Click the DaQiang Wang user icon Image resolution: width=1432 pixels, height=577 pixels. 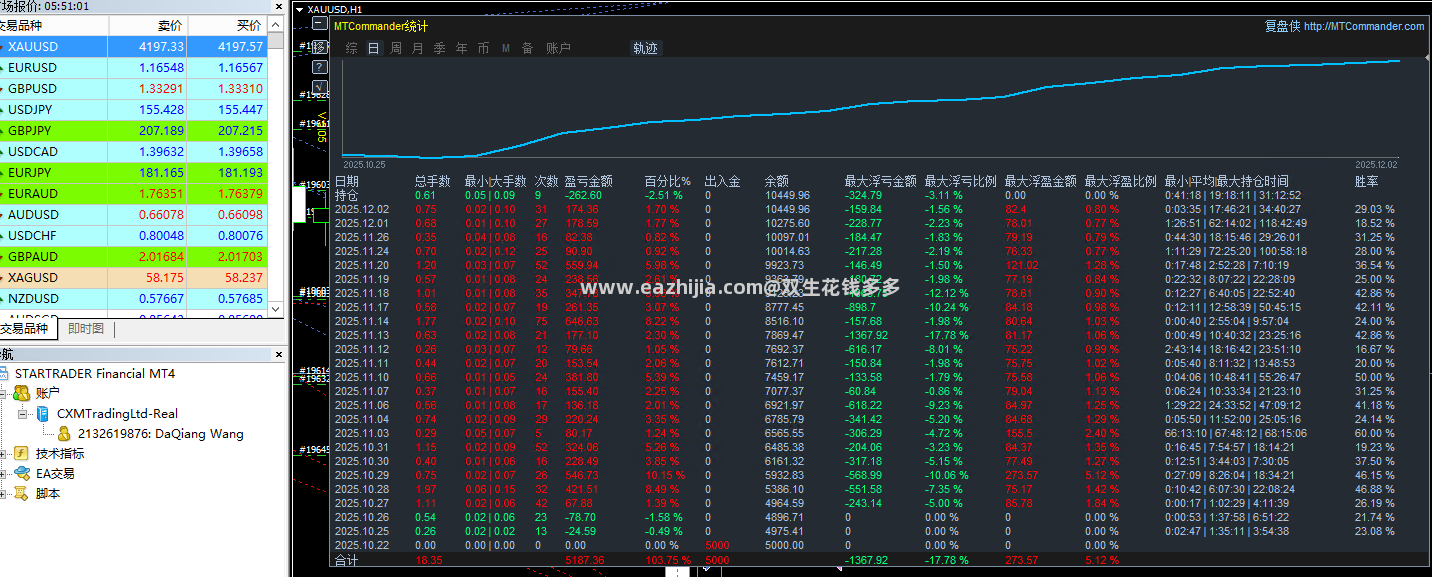pos(64,433)
